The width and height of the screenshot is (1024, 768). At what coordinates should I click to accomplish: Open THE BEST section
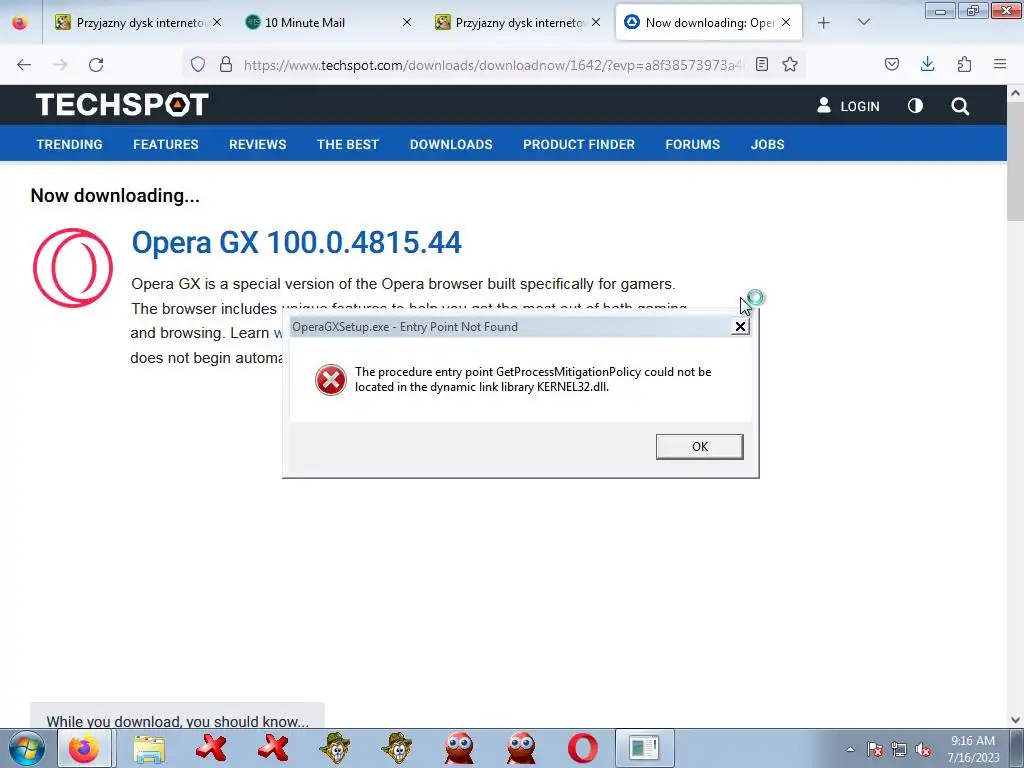click(348, 144)
